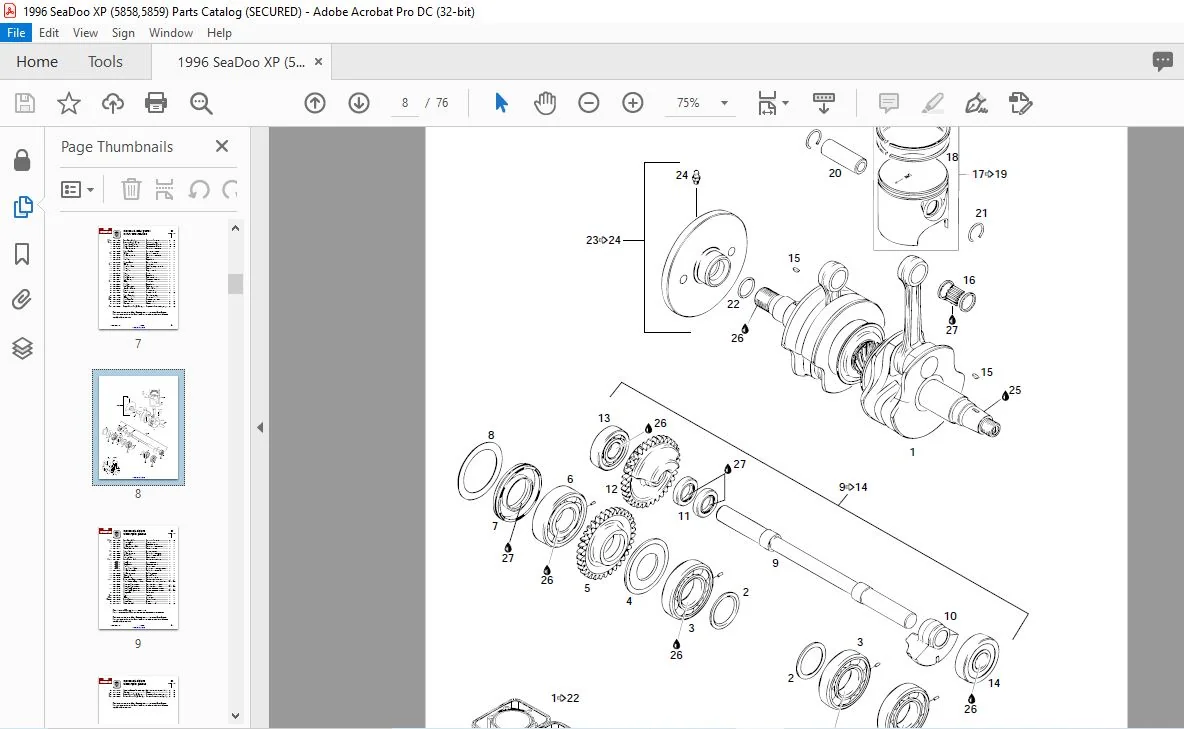Activate the Selection arrow tool
This screenshot has height=729, width=1184.
coord(501,103)
